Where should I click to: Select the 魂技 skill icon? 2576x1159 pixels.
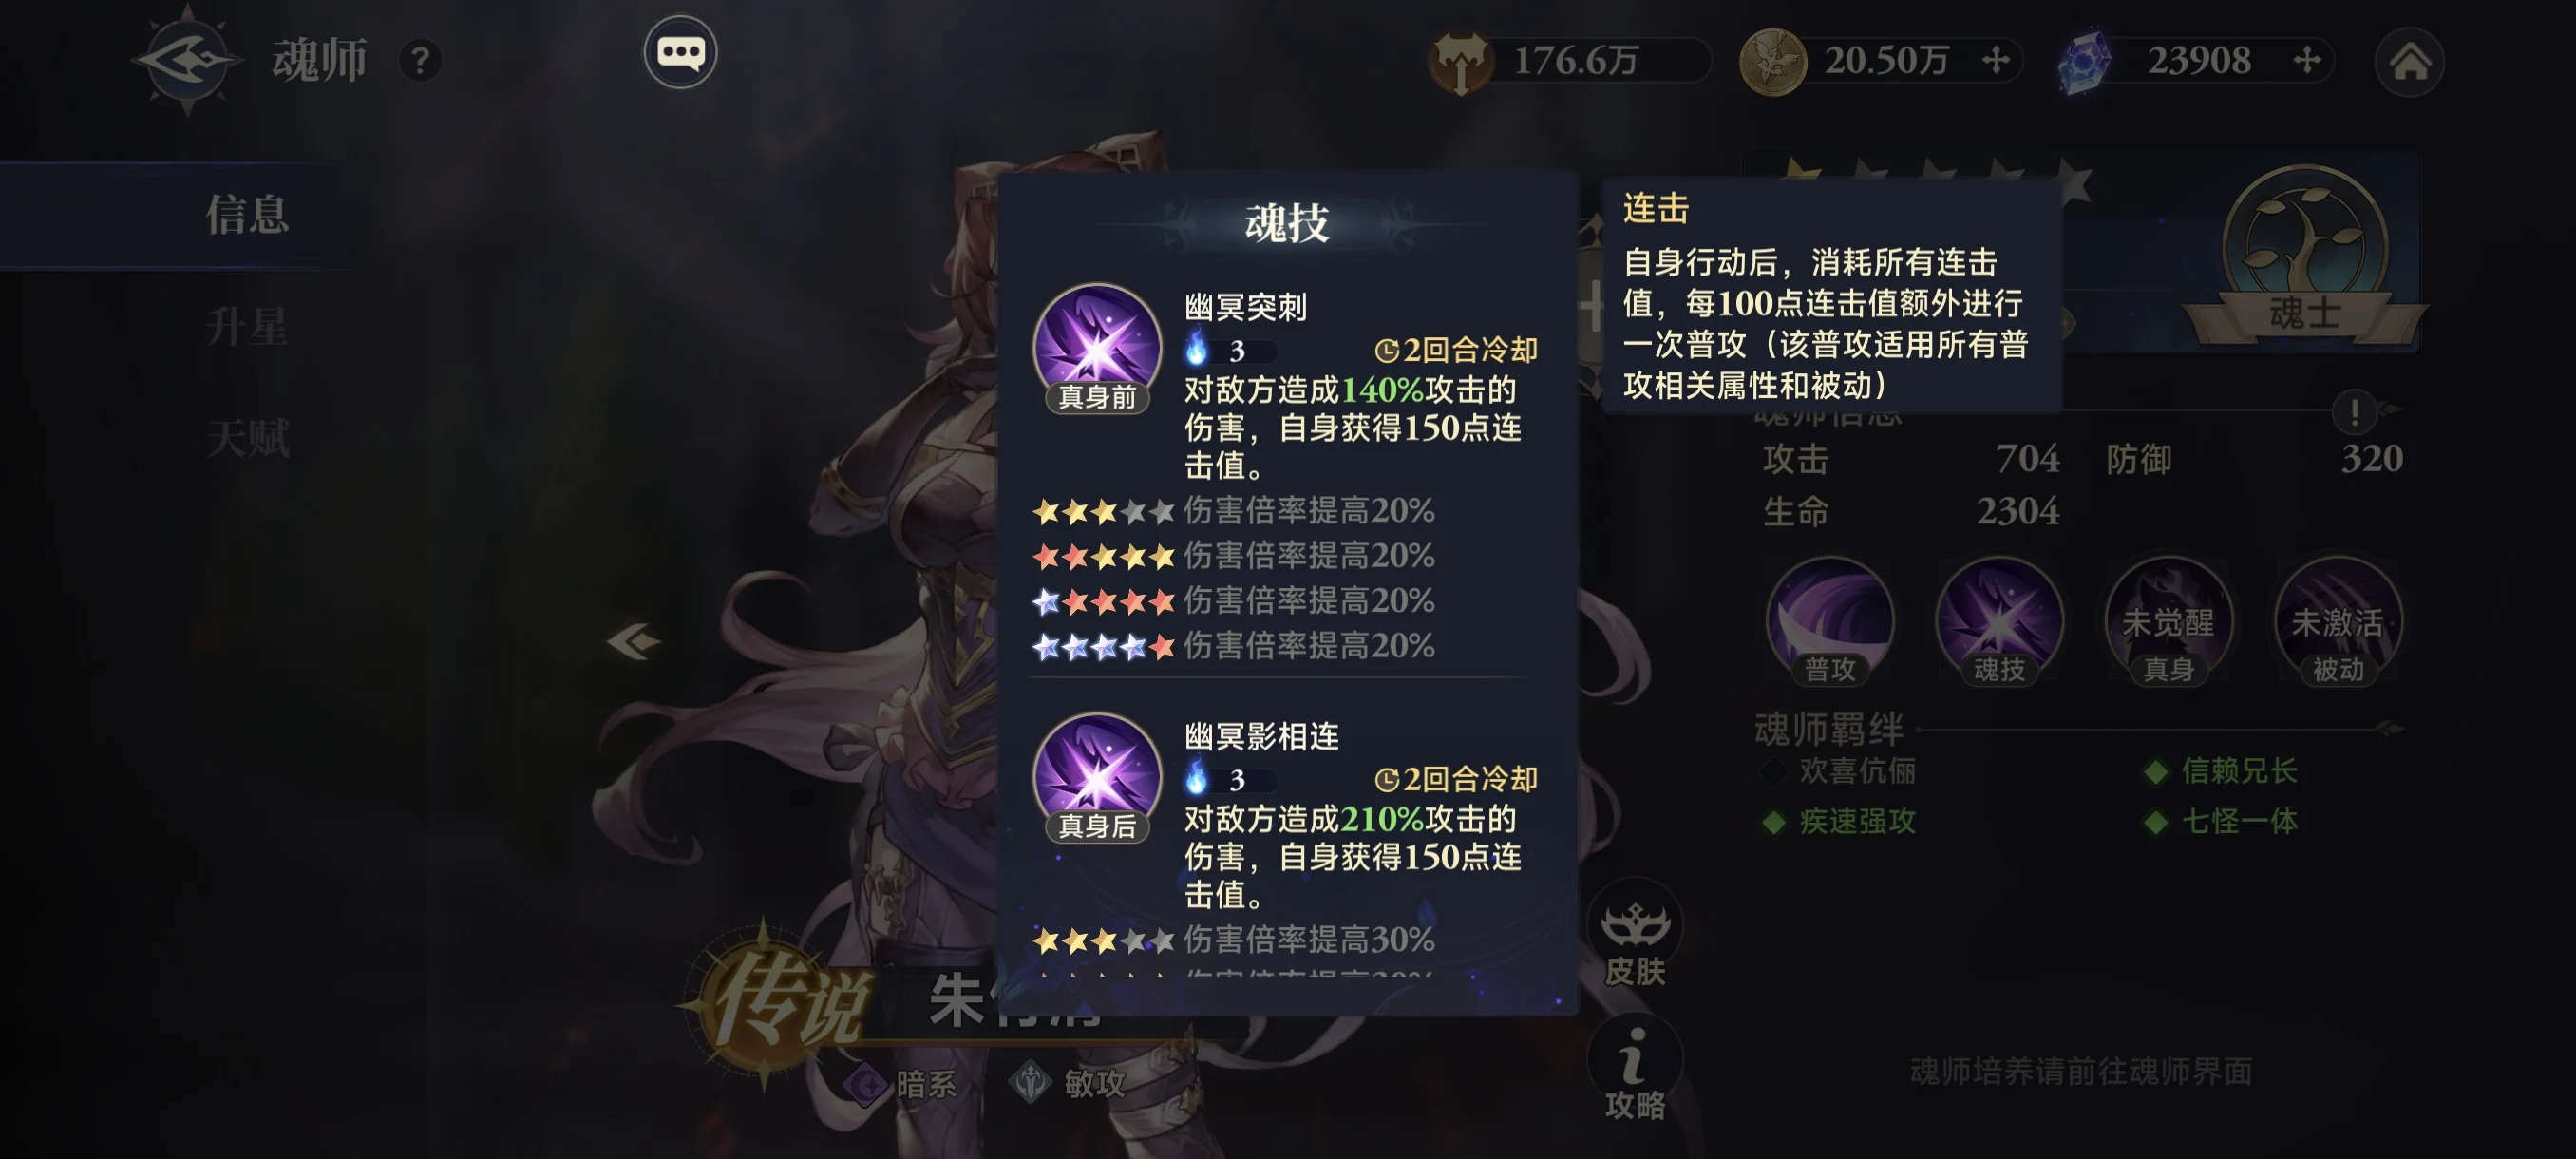click(x=1998, y=622)
